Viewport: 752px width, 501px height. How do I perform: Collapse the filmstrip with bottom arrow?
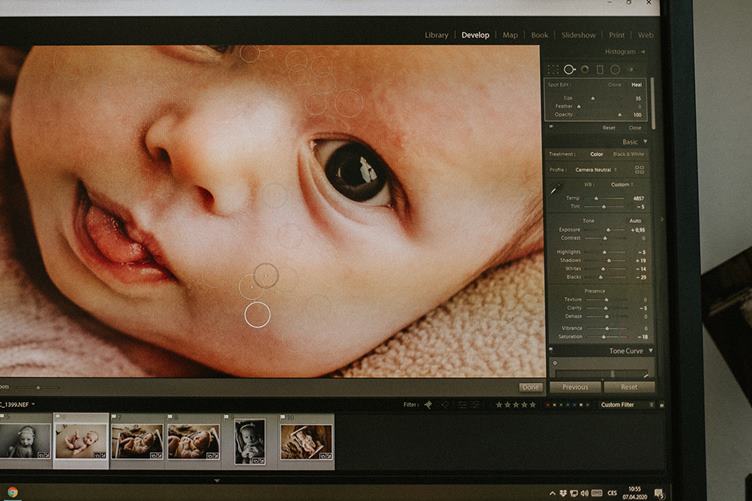[x=217, y=480]
